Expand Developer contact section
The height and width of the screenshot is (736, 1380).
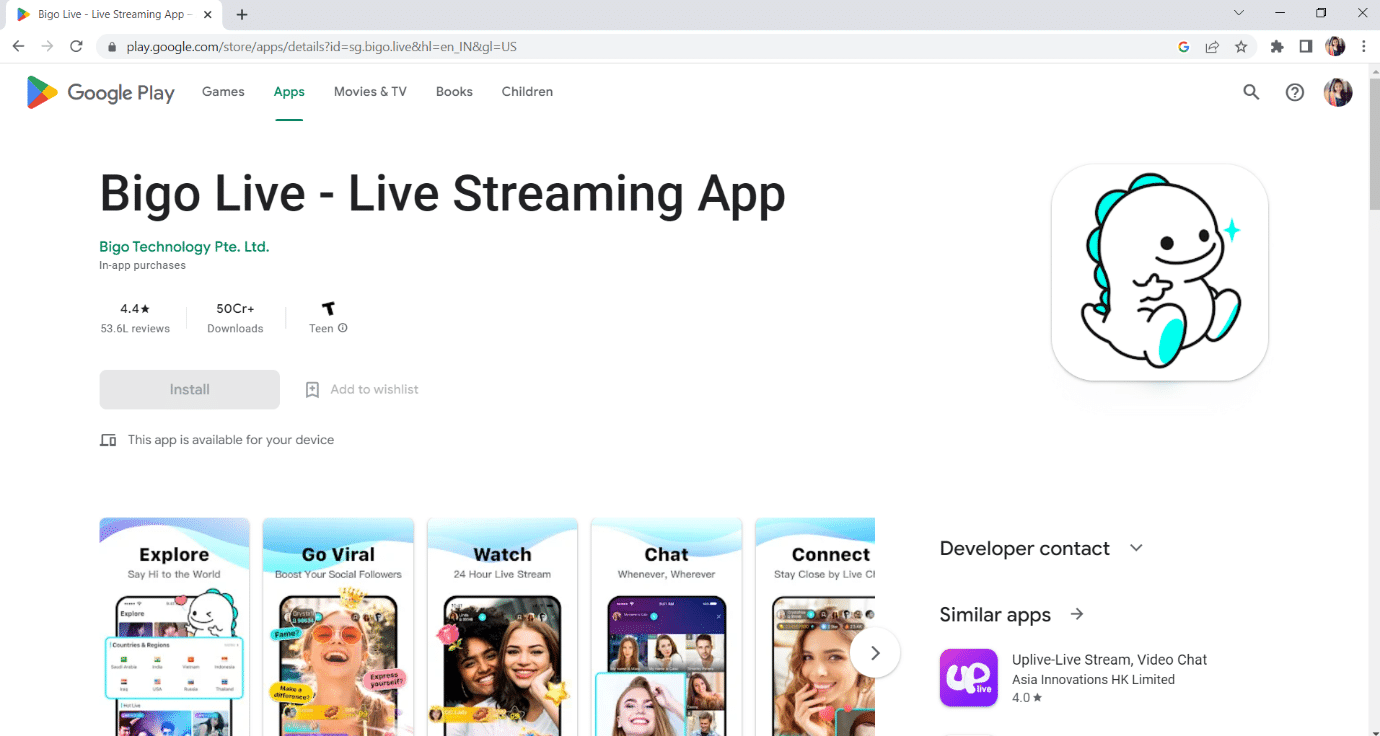click(1136, 548)
